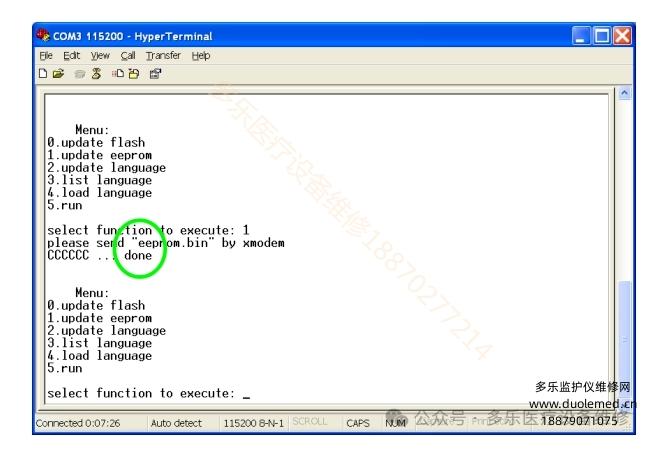Click the Auto detect status bar field
Image resolution: width=658 pixels, height=454 pixels.
(176, 423)
